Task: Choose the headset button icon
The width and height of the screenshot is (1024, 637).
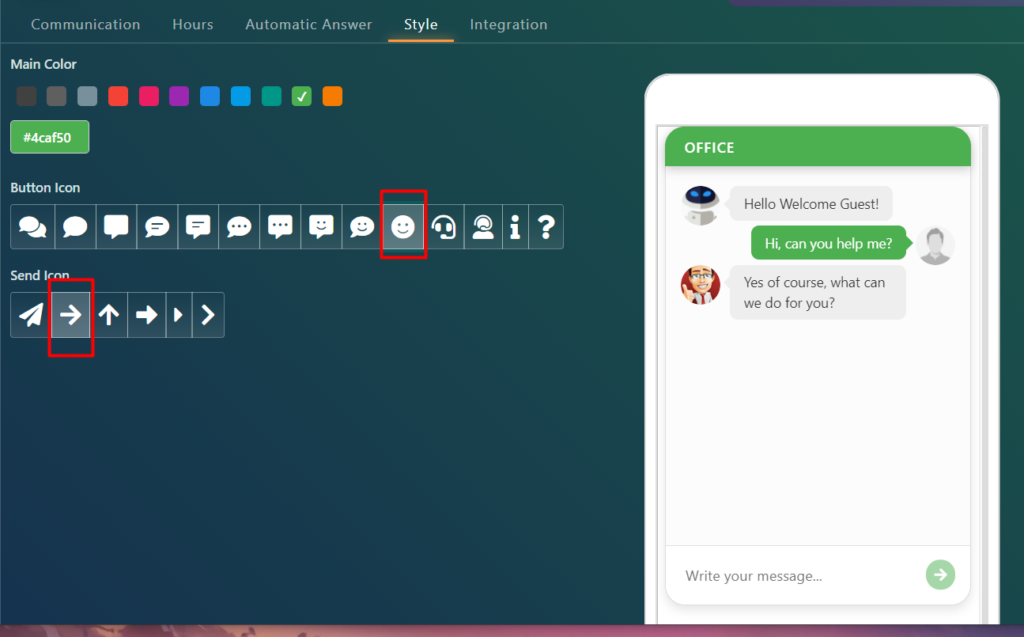Action: tap(444, 227)
